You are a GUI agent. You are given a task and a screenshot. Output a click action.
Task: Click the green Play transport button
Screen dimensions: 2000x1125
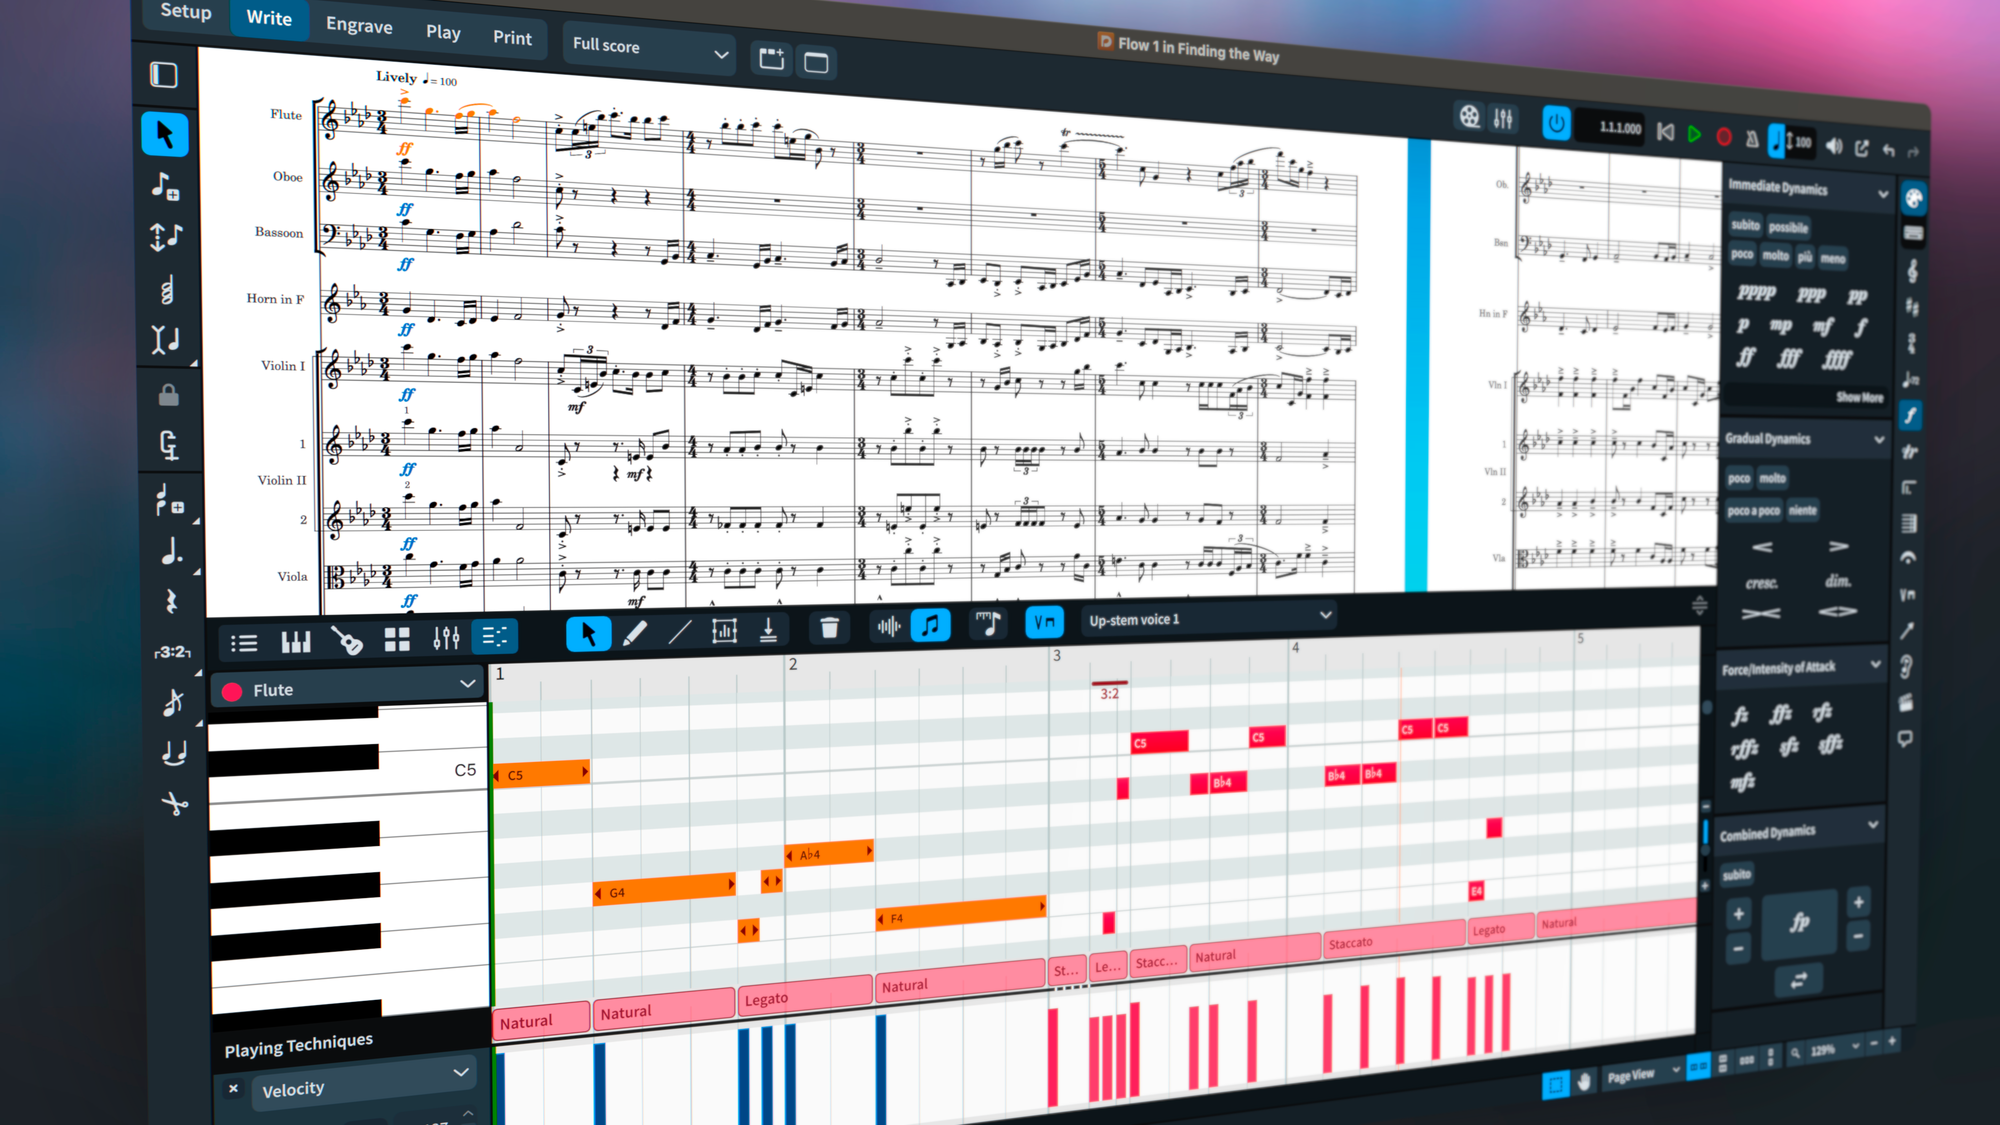(1694, 134)
